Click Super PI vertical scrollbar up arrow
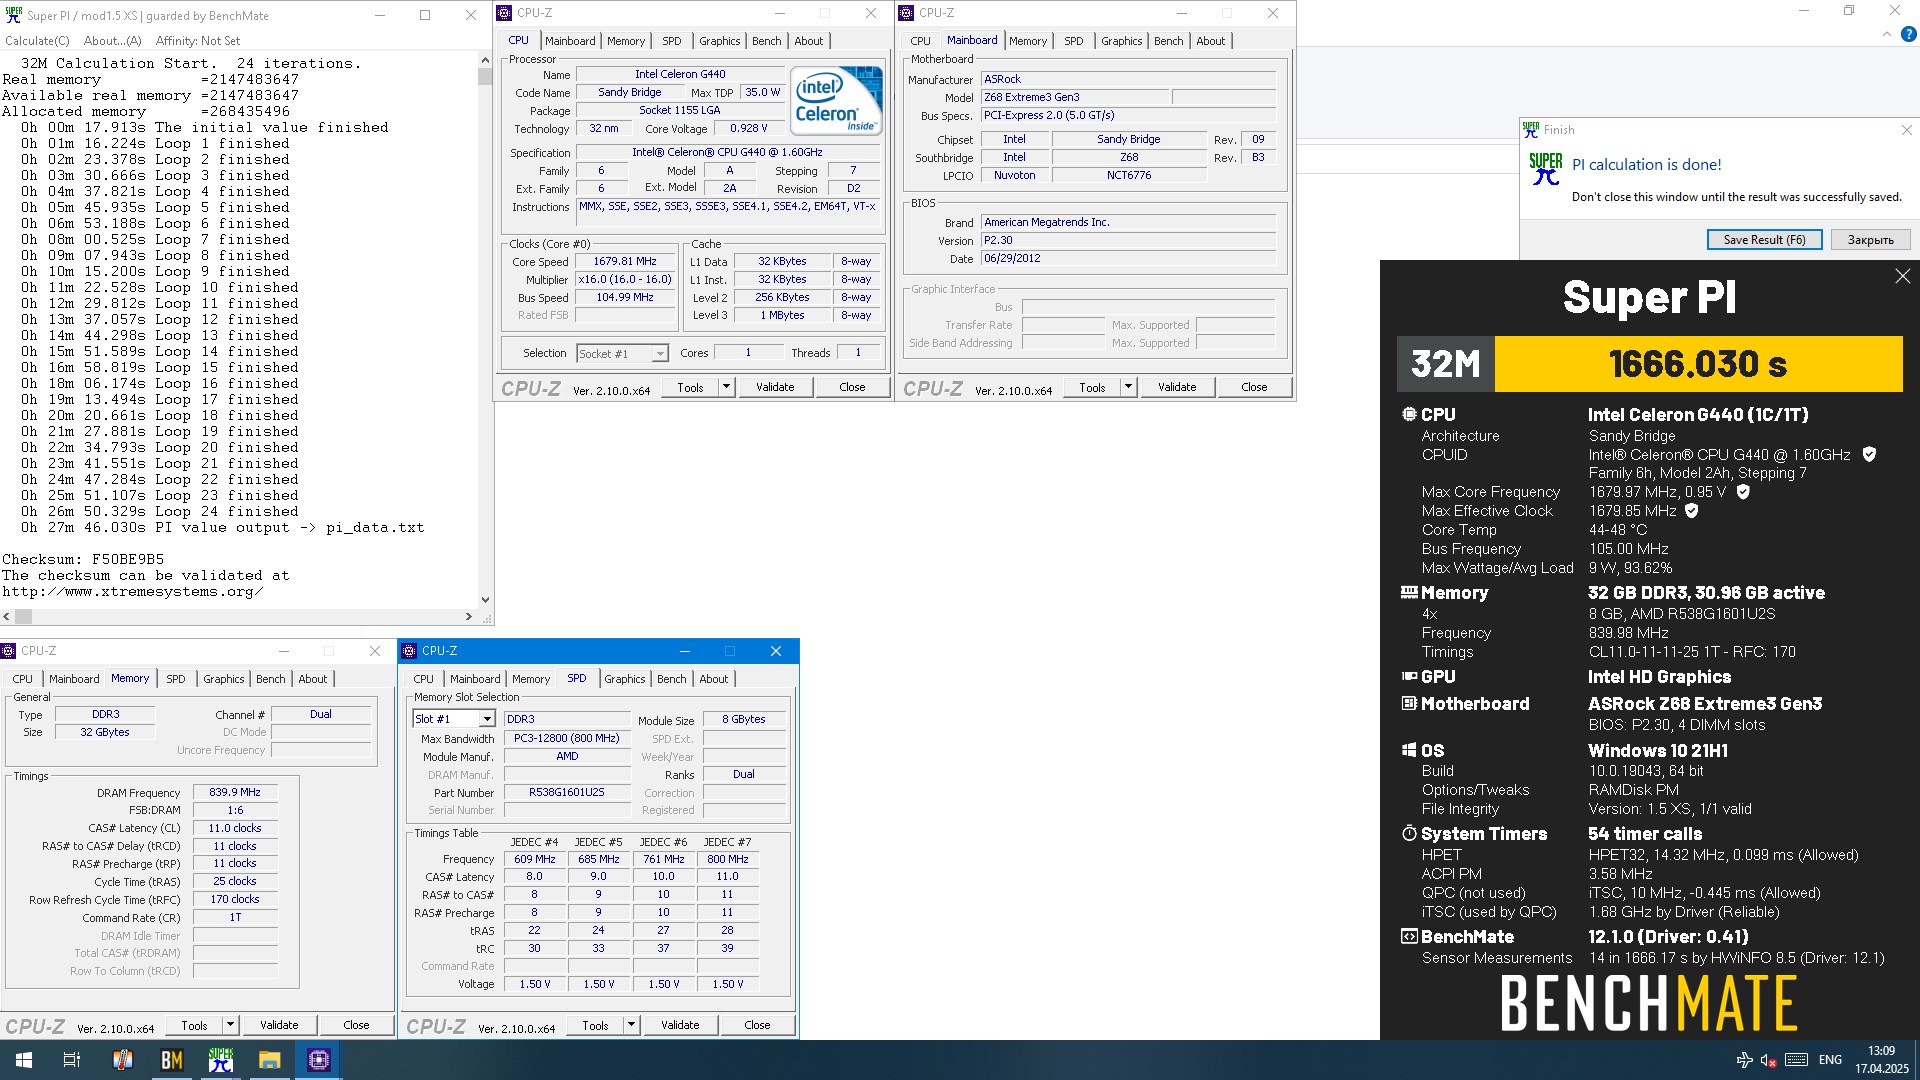 pyautogui.click(x=485, y=60)
